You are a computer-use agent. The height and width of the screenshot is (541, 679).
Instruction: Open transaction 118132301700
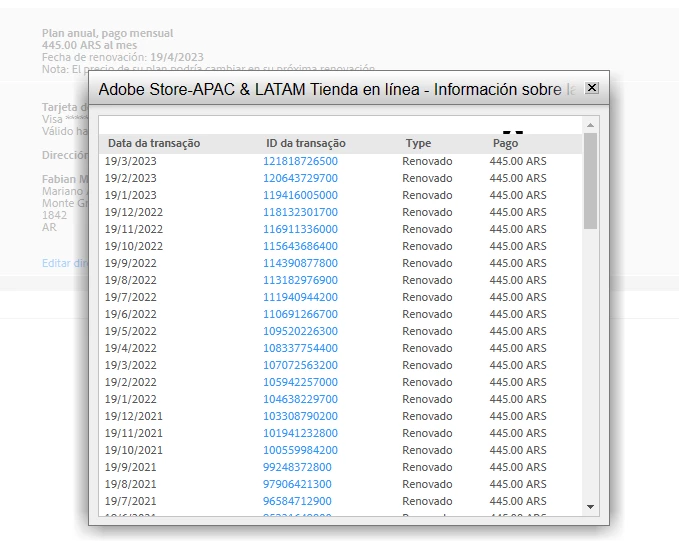(x=300, y=212)
